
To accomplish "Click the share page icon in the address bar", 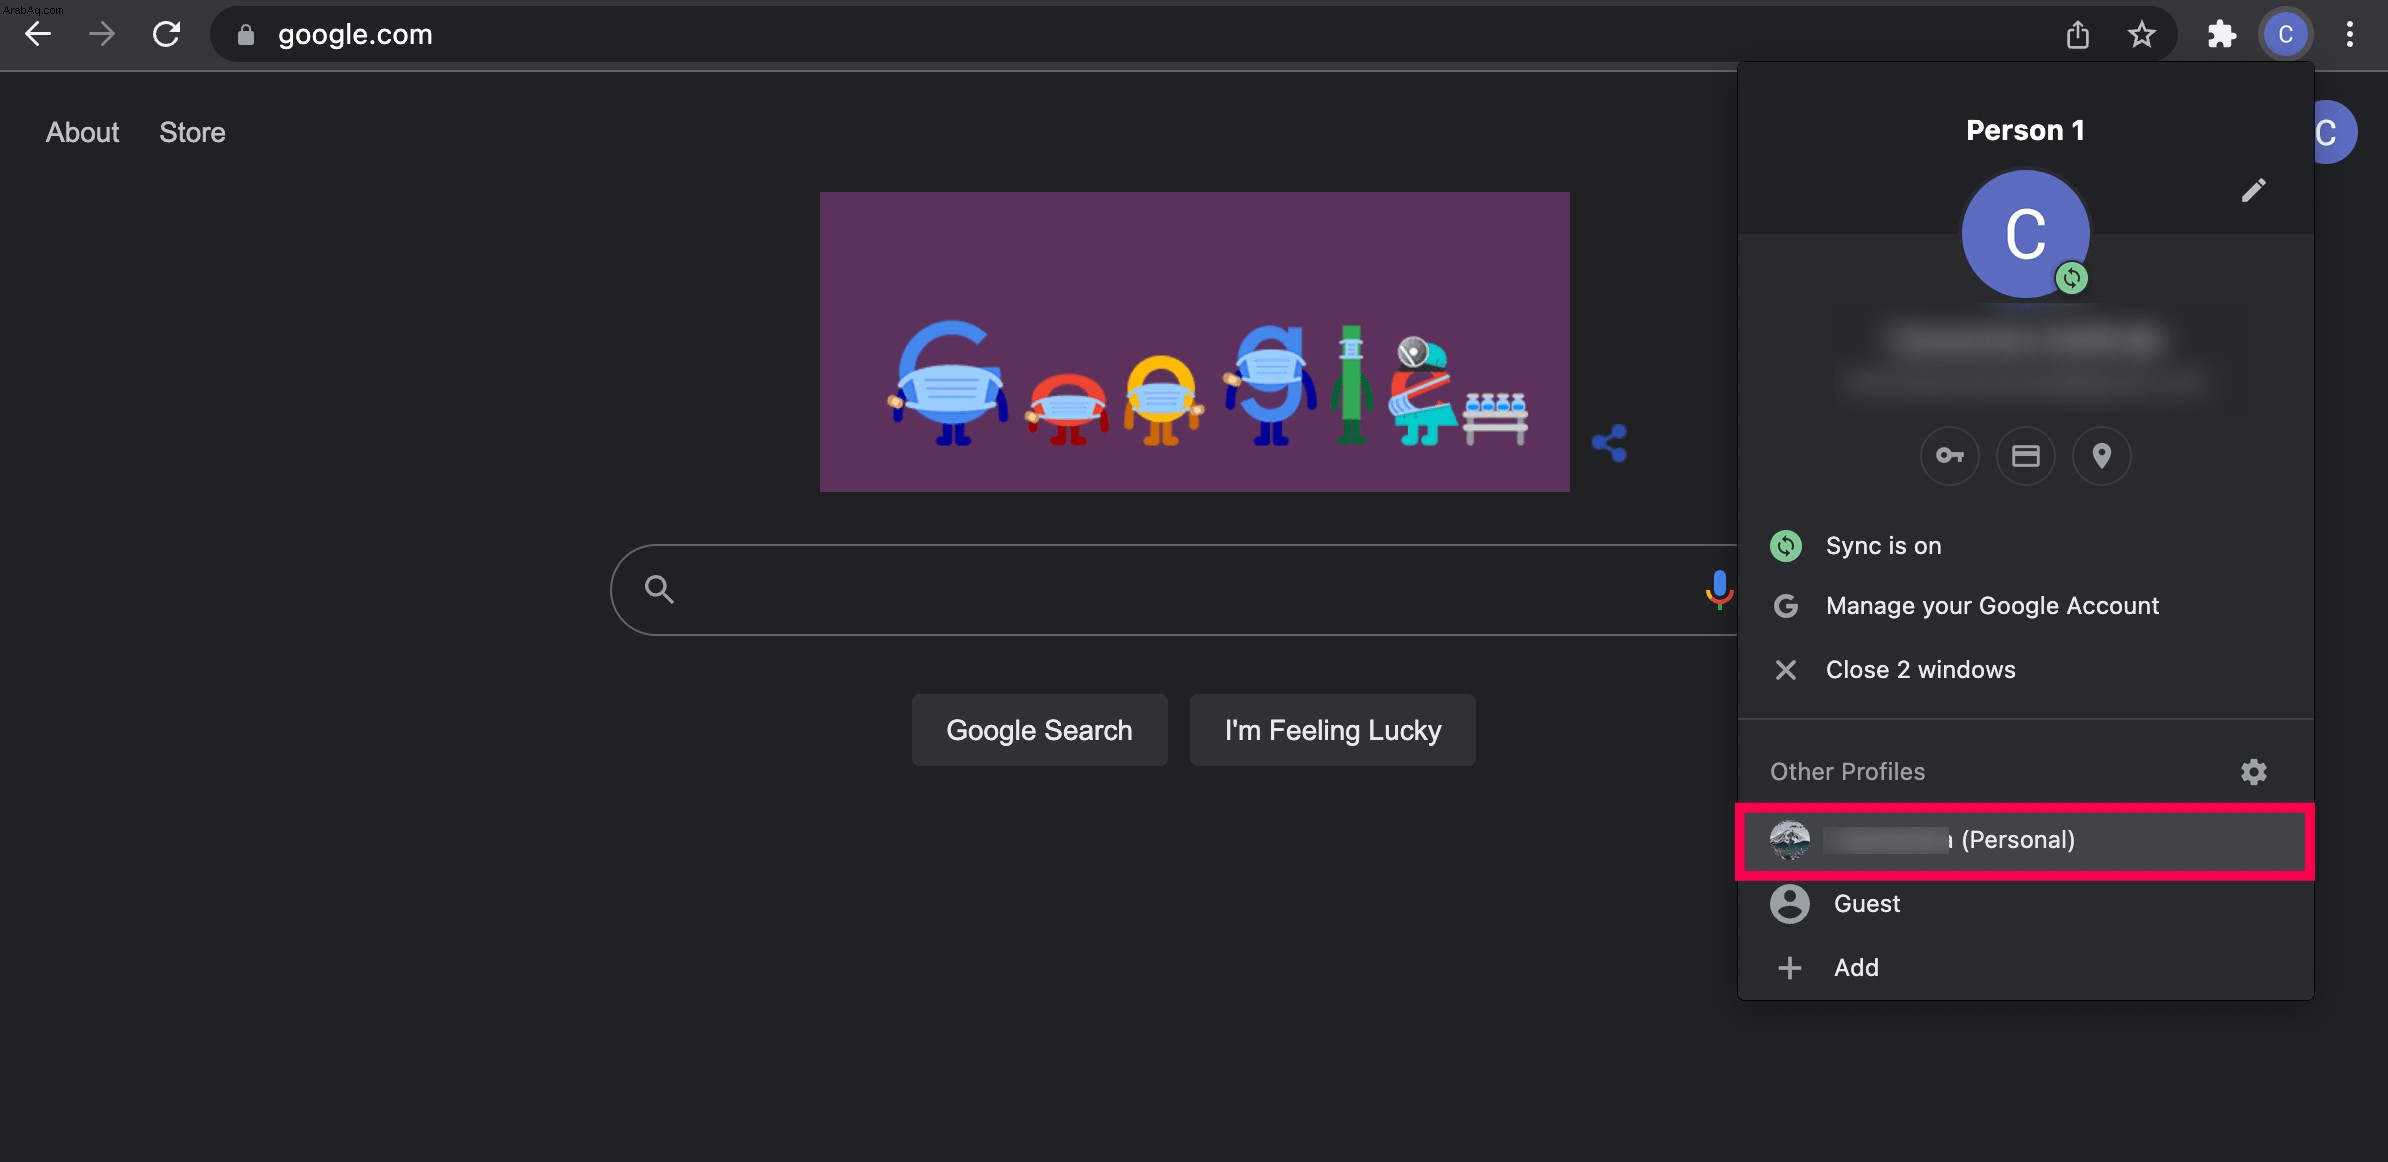I will click(2077, 35).
